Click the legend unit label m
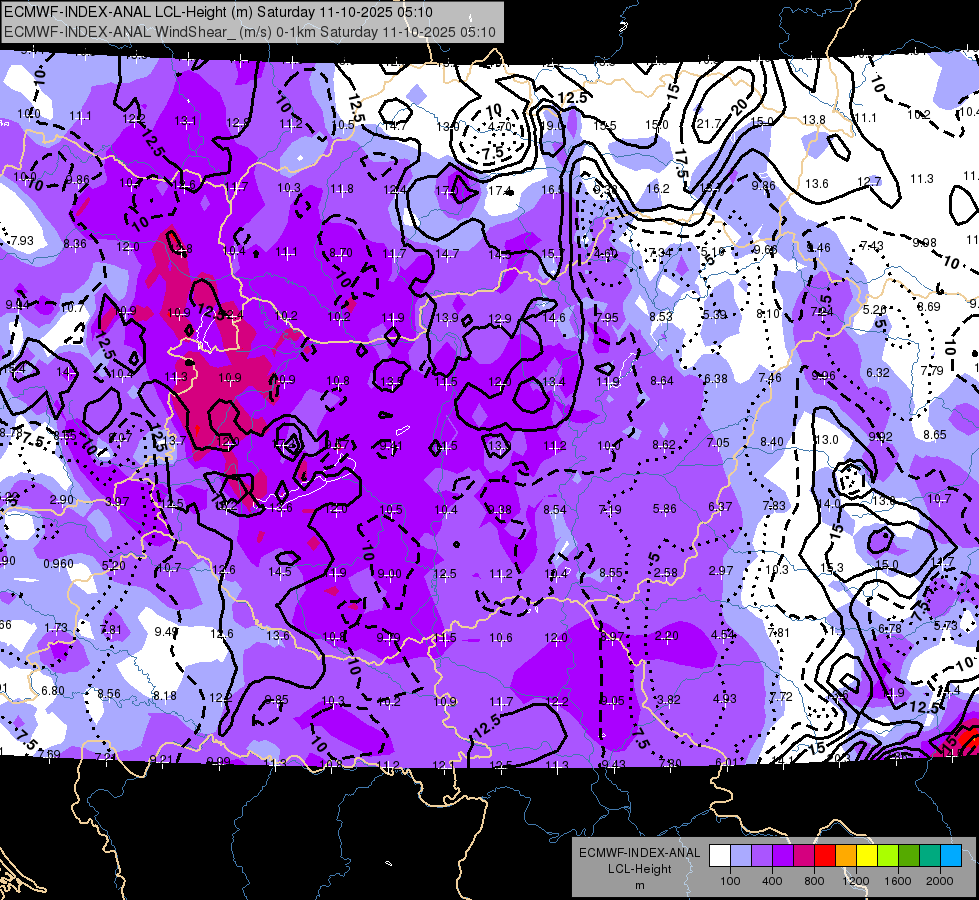This screenshot has height=900, width=979. coord(640,886)
